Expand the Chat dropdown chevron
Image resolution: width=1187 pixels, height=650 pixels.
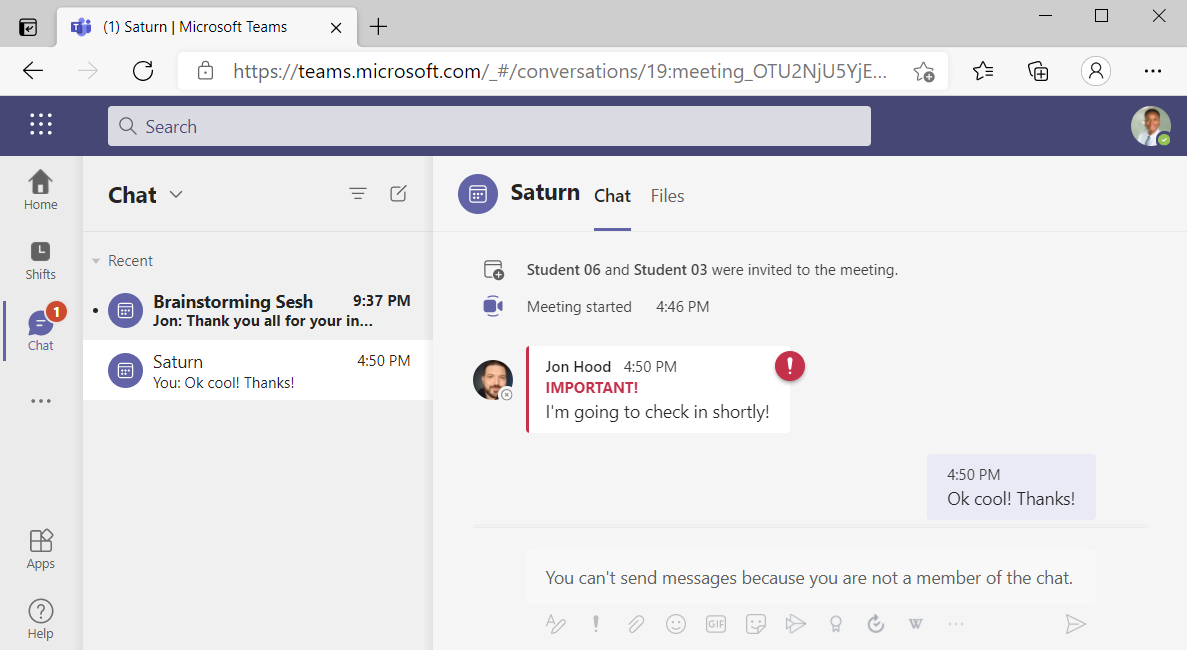176,194
